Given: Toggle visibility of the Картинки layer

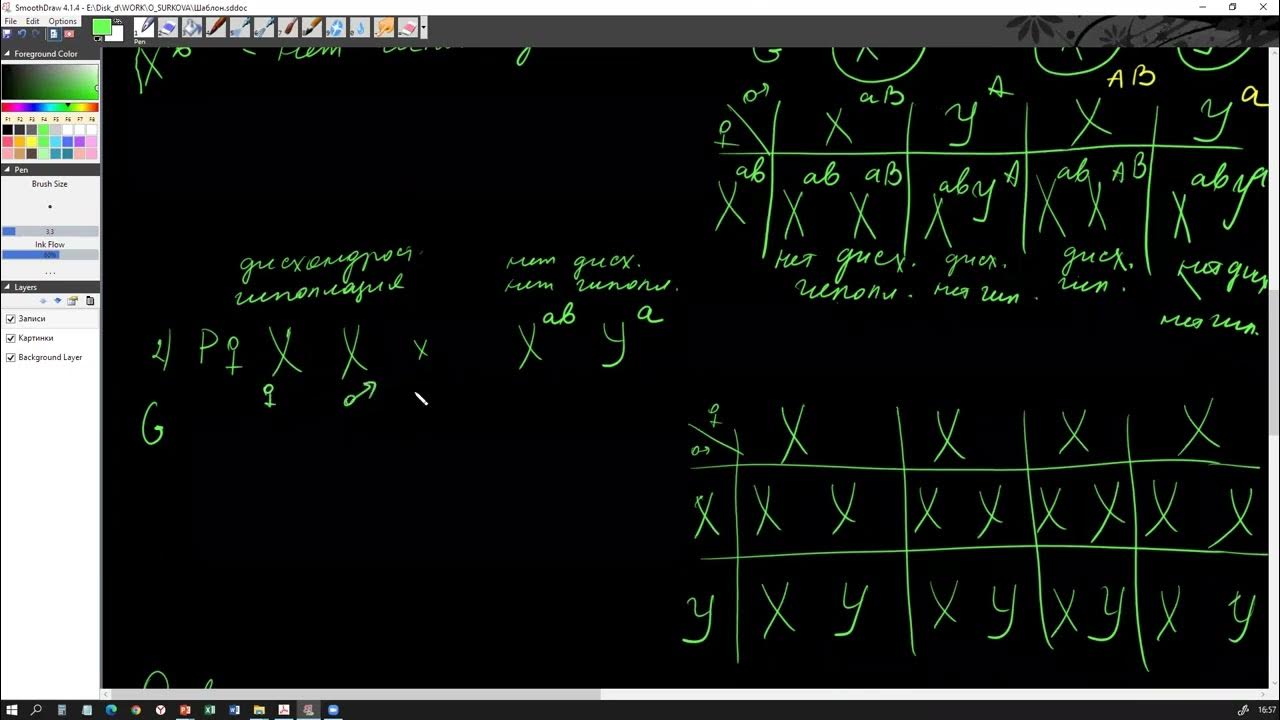Looking at the screenshot, I should (11, 338).
